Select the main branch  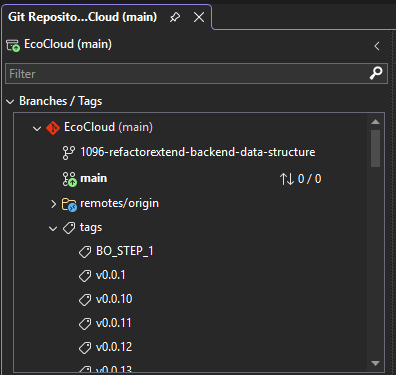[x=94, y=178]
